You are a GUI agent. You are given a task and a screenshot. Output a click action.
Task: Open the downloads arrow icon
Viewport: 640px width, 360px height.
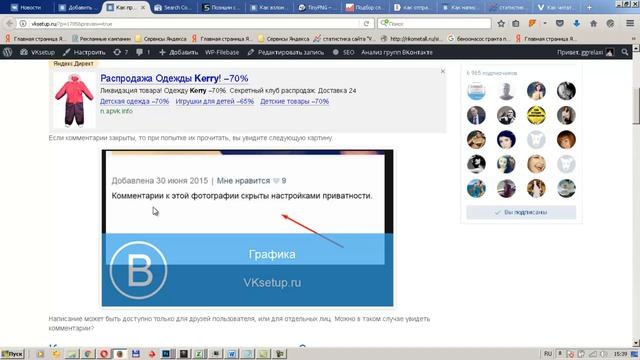click(x=576, y=24)
